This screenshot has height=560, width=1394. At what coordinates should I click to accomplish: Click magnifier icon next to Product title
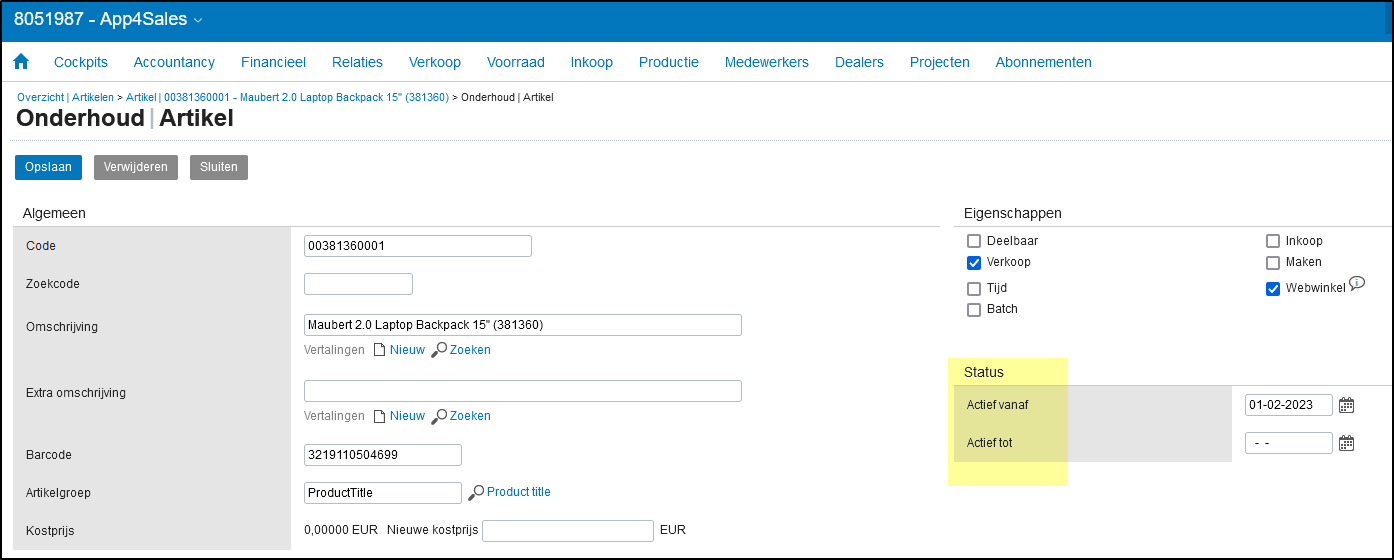pos(476,492)
